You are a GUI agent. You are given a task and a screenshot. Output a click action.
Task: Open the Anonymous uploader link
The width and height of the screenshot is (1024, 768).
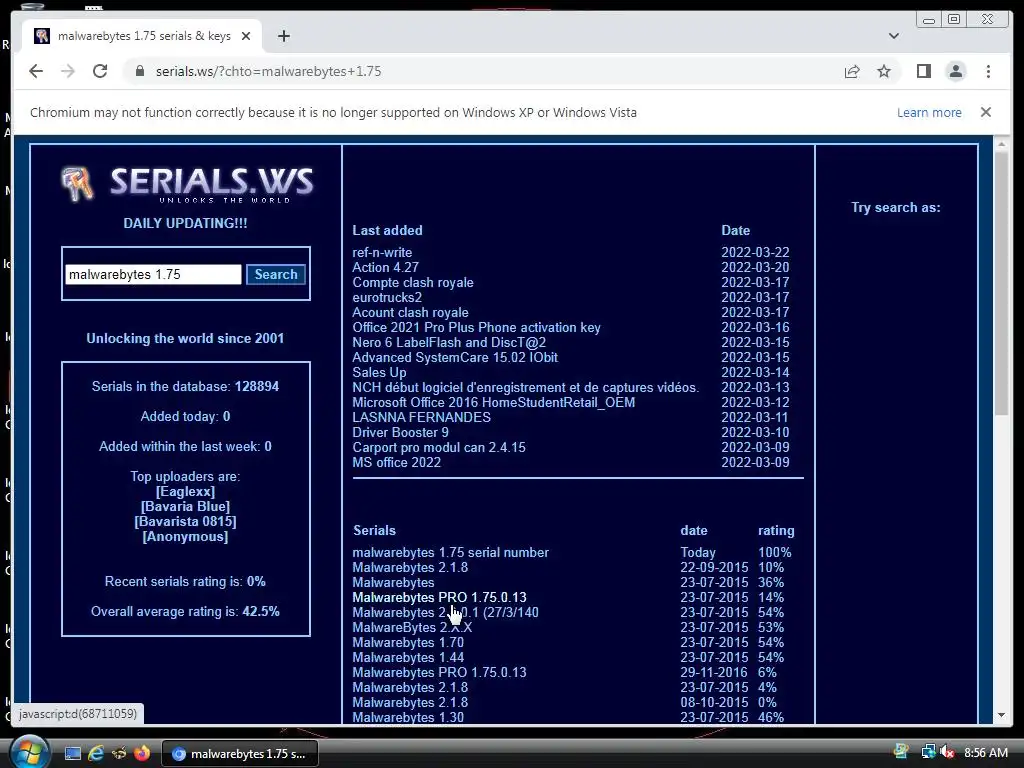pos(185,536)
